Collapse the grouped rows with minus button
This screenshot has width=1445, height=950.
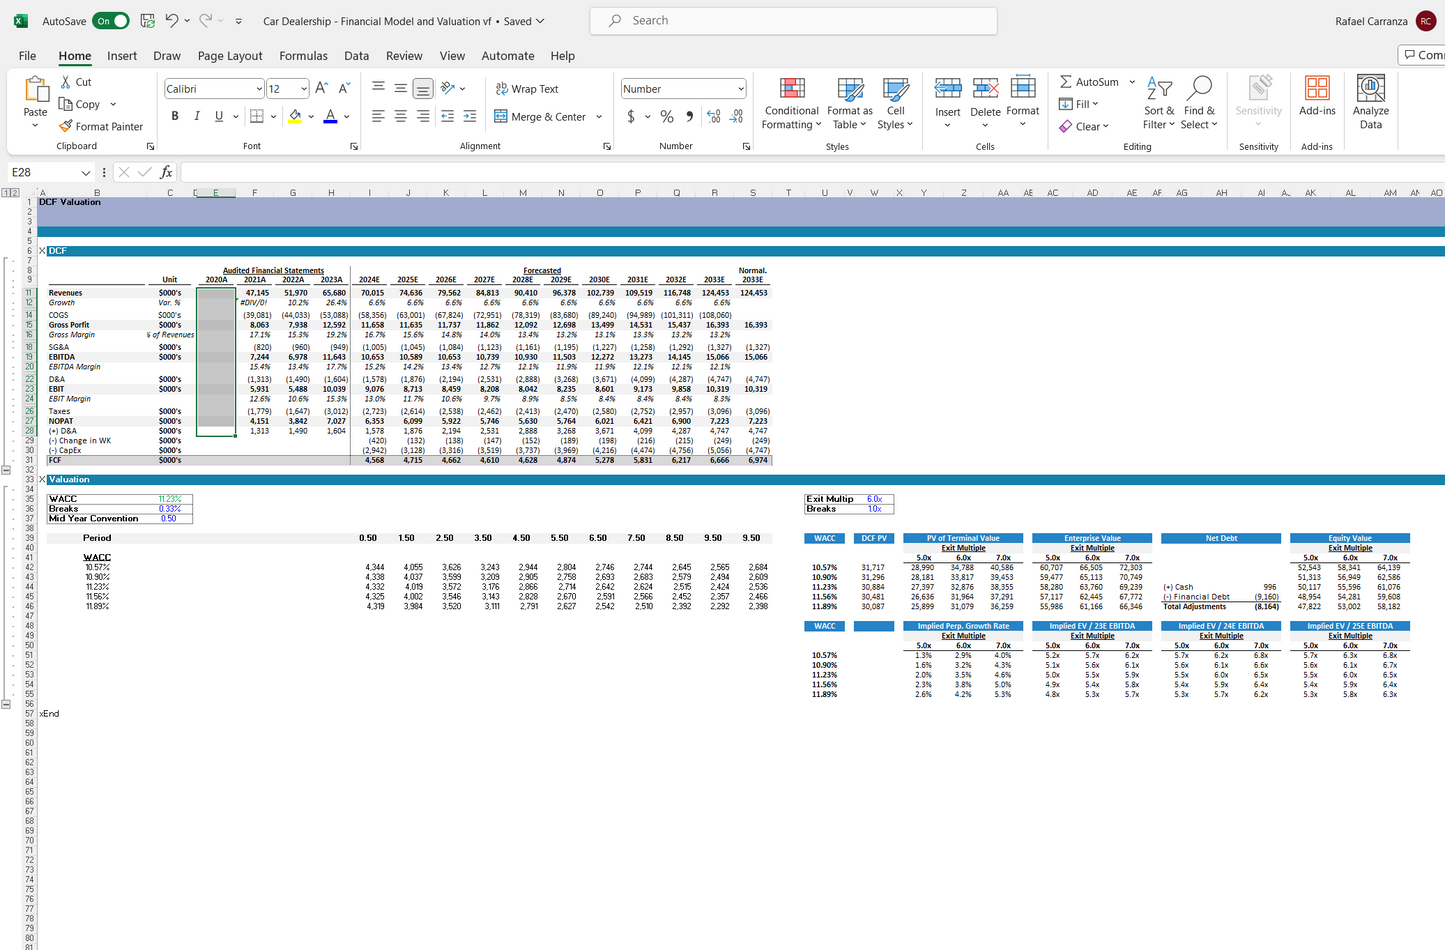click(x=6, y=470)
